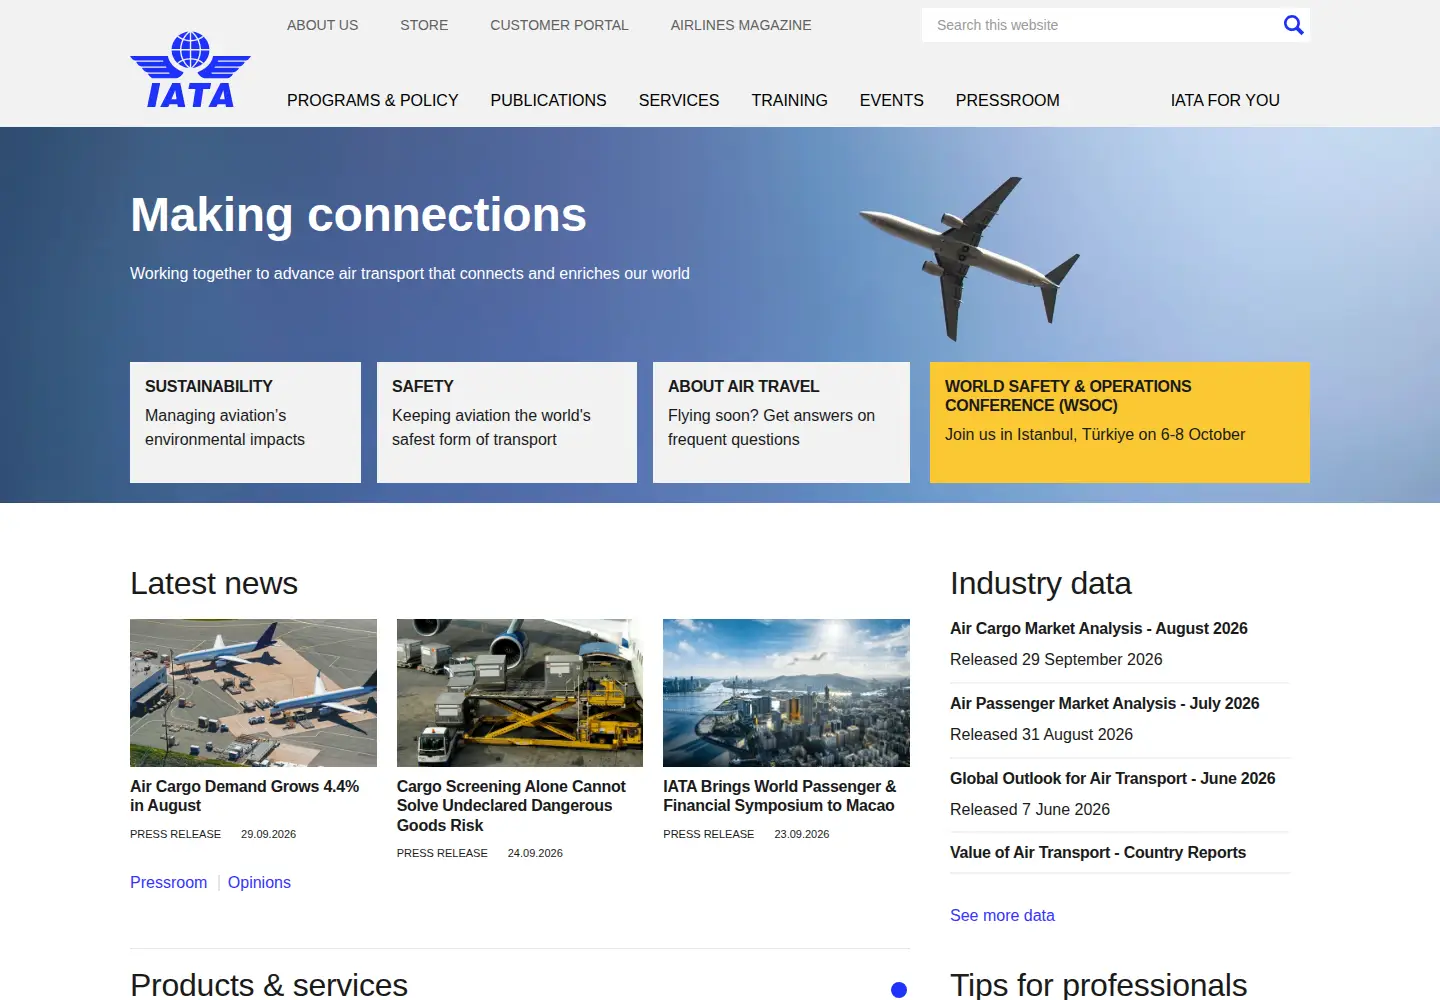Open the Events menu
The image size is (1440, 1000).
(891, 100)
